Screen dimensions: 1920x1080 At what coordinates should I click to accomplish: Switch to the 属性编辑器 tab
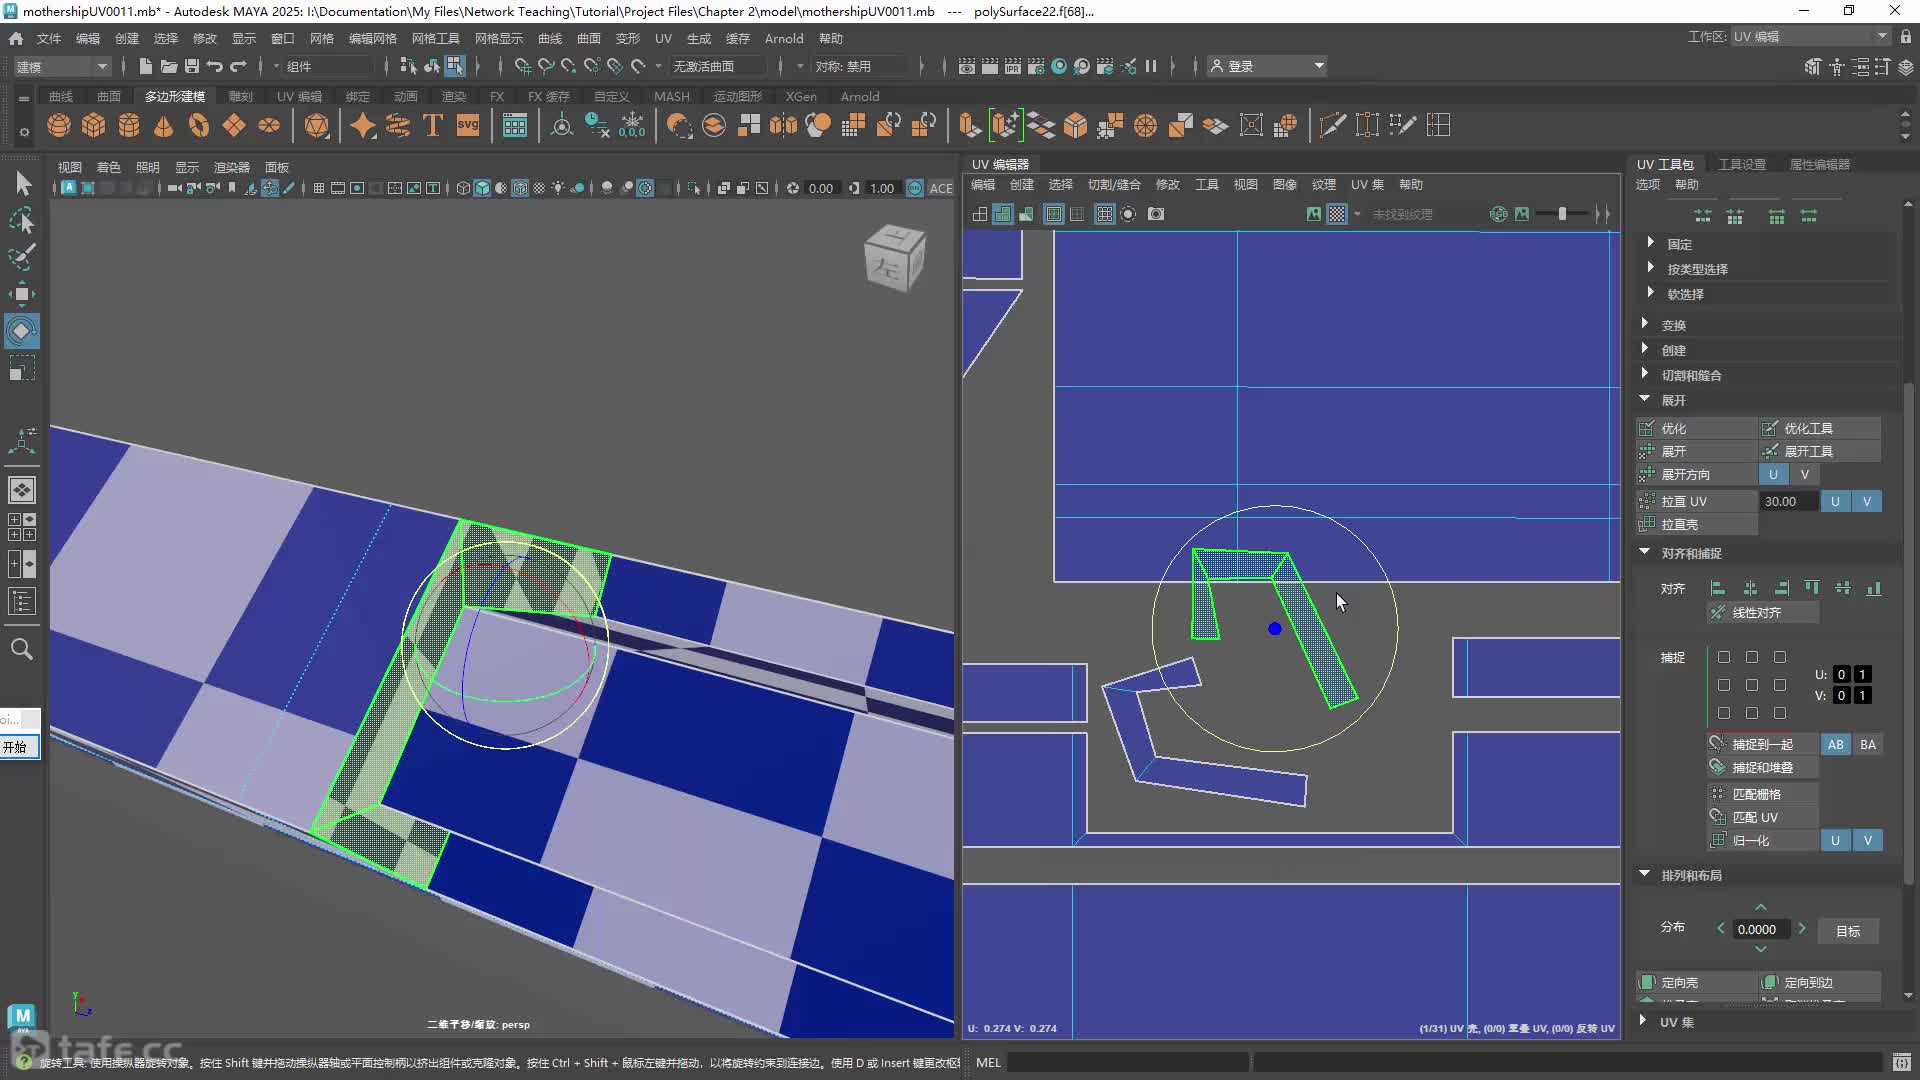coord(1820,164)
